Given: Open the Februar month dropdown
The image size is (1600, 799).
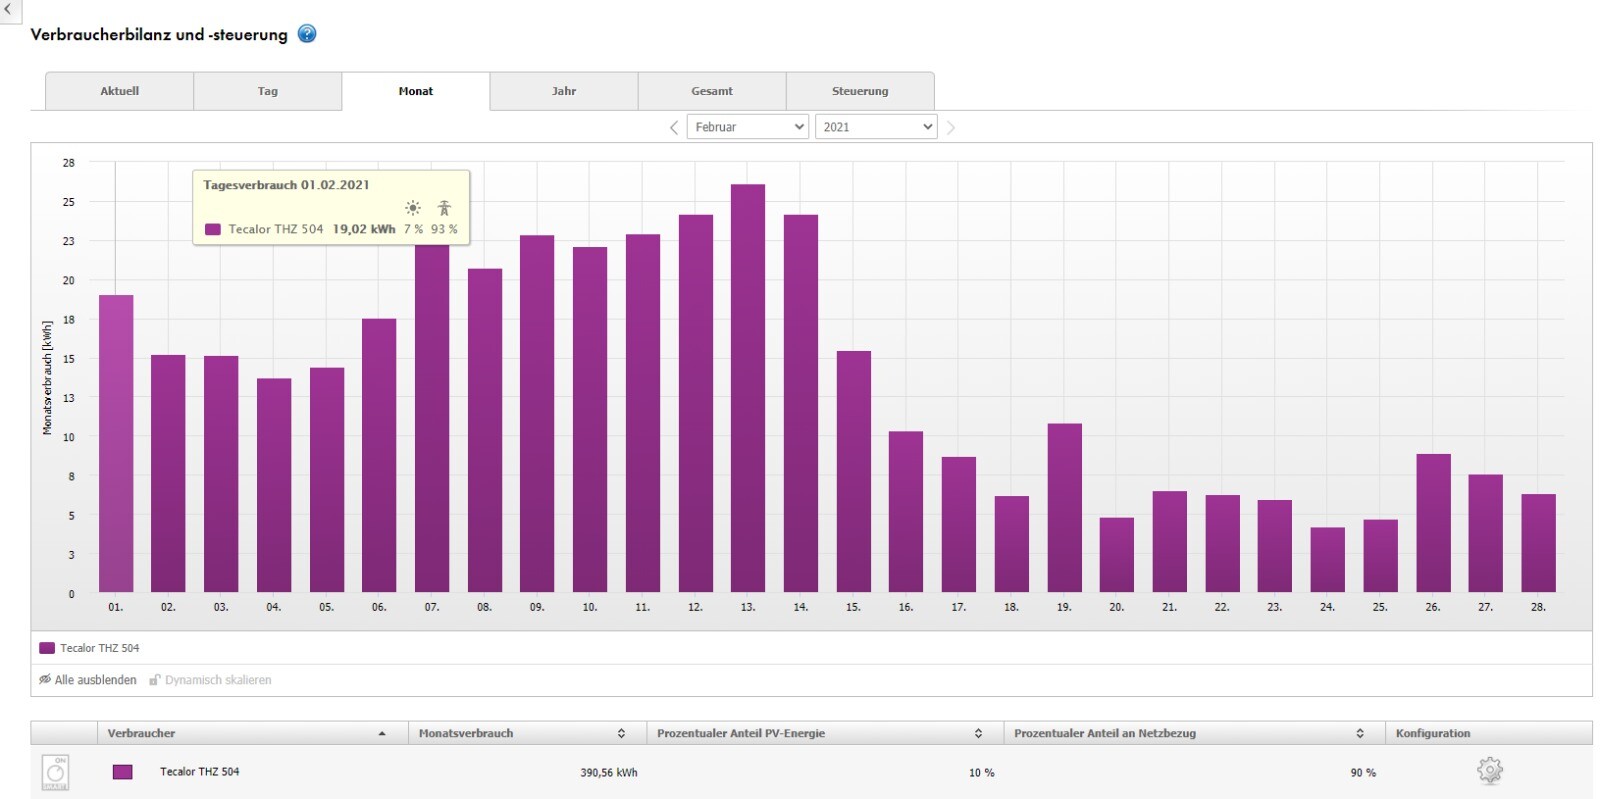Looking at the screenshot, I should (x=747, y=127).
